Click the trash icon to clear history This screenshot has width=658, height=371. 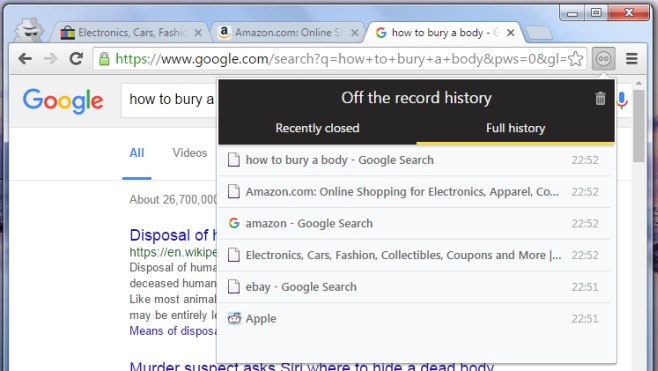[600, 99]
